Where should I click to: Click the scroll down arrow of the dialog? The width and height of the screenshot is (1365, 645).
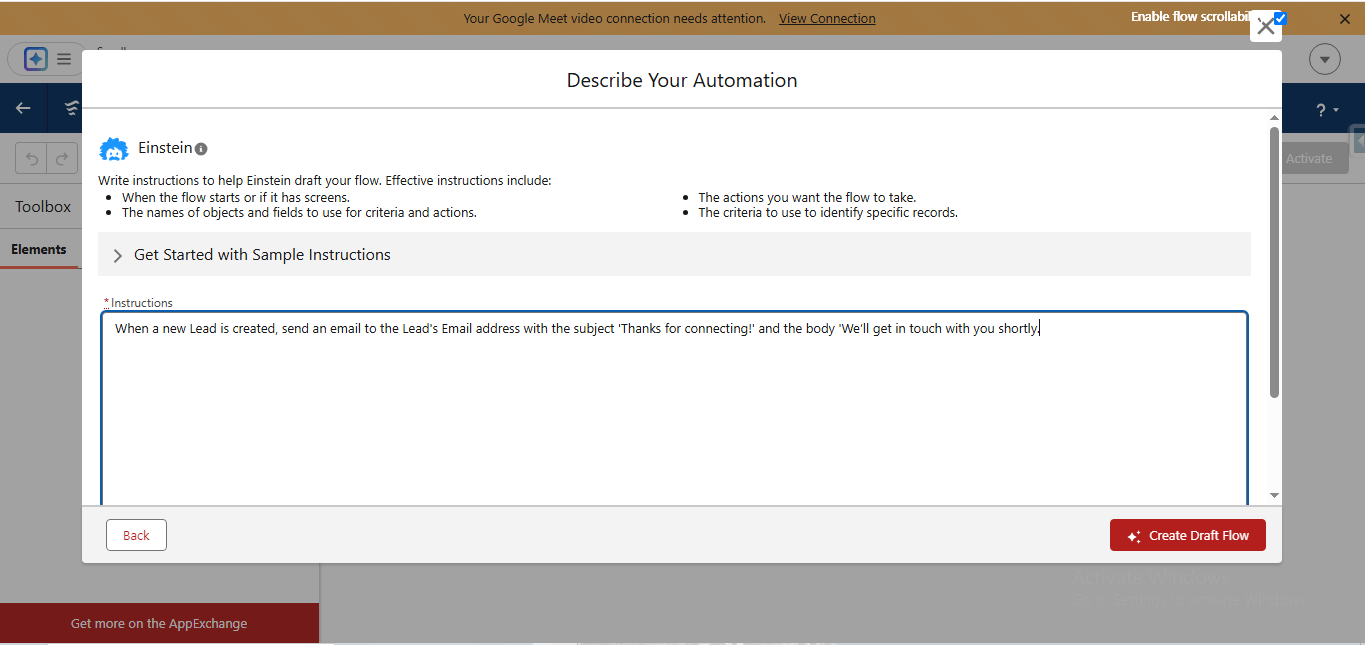pos(1274,495)
